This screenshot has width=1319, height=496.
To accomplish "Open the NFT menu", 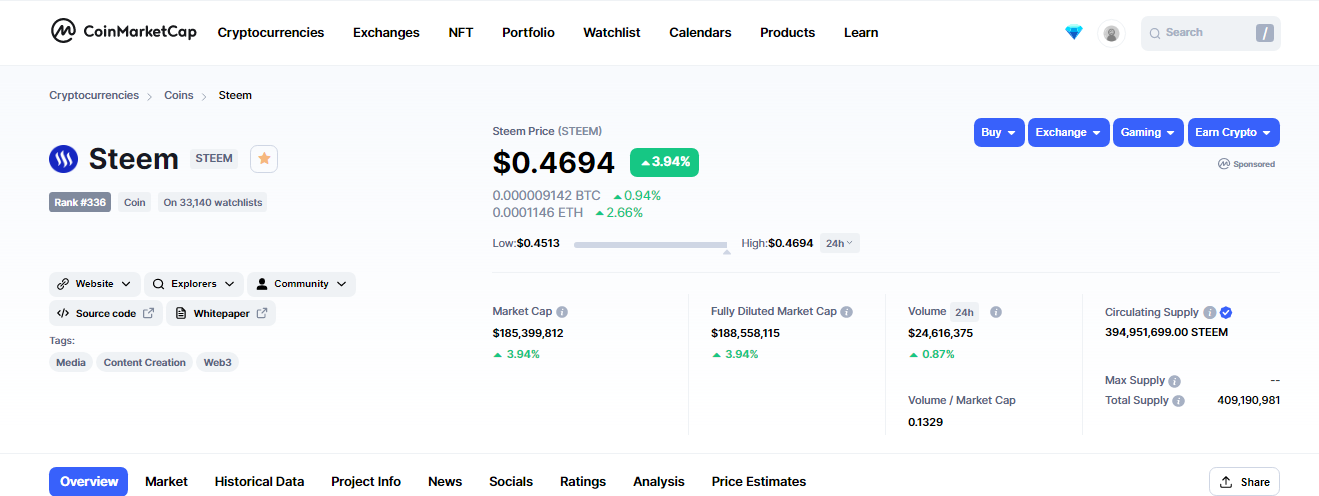I will coord(461,33).
